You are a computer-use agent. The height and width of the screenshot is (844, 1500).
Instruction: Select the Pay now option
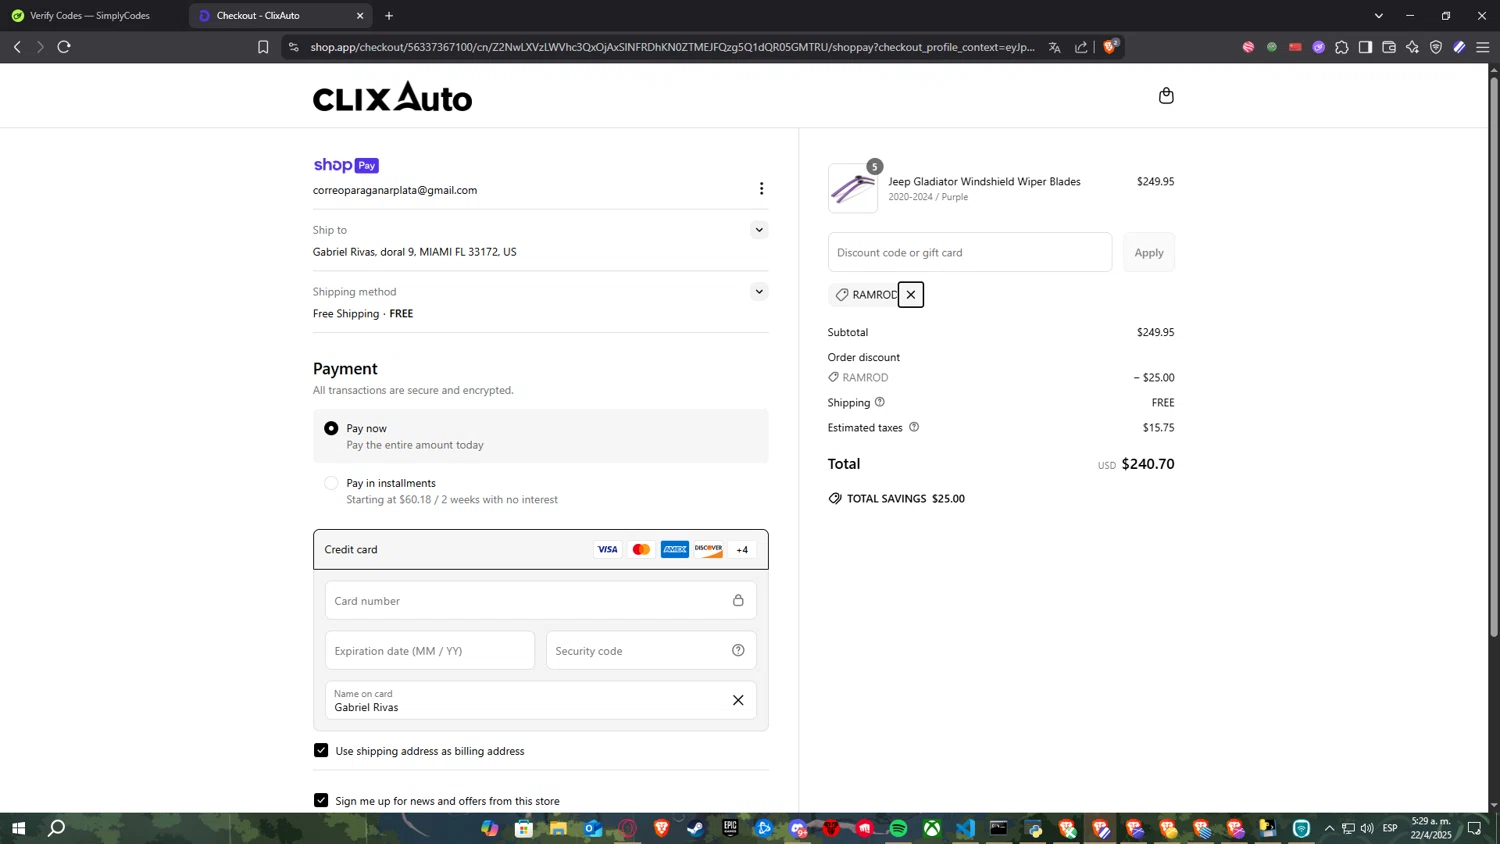pyautogui.click(x=331, y=428)
